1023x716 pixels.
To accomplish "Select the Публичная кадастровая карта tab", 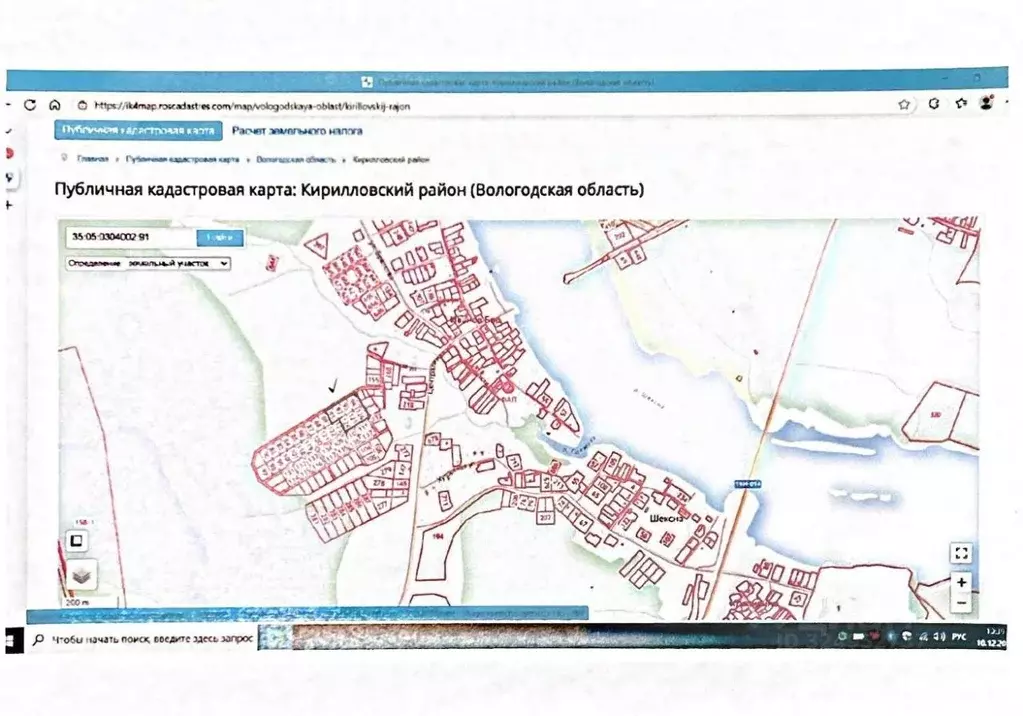I will (x=137, y=131).
